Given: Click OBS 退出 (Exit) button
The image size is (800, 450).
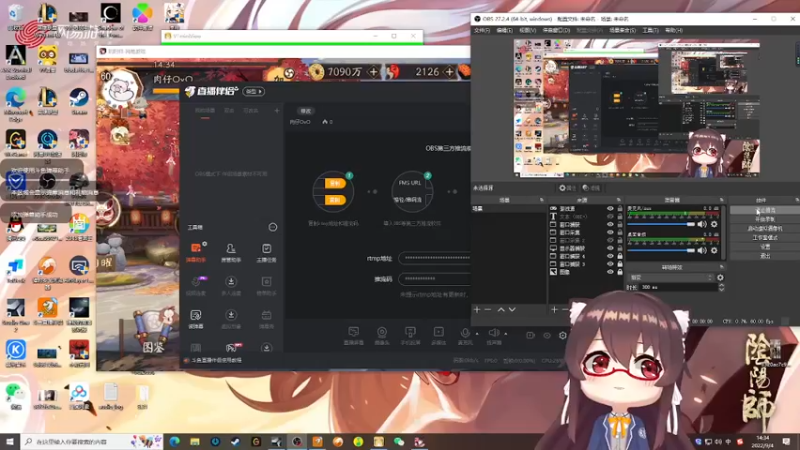Looking at the screenshot, I should coord(765,256).
